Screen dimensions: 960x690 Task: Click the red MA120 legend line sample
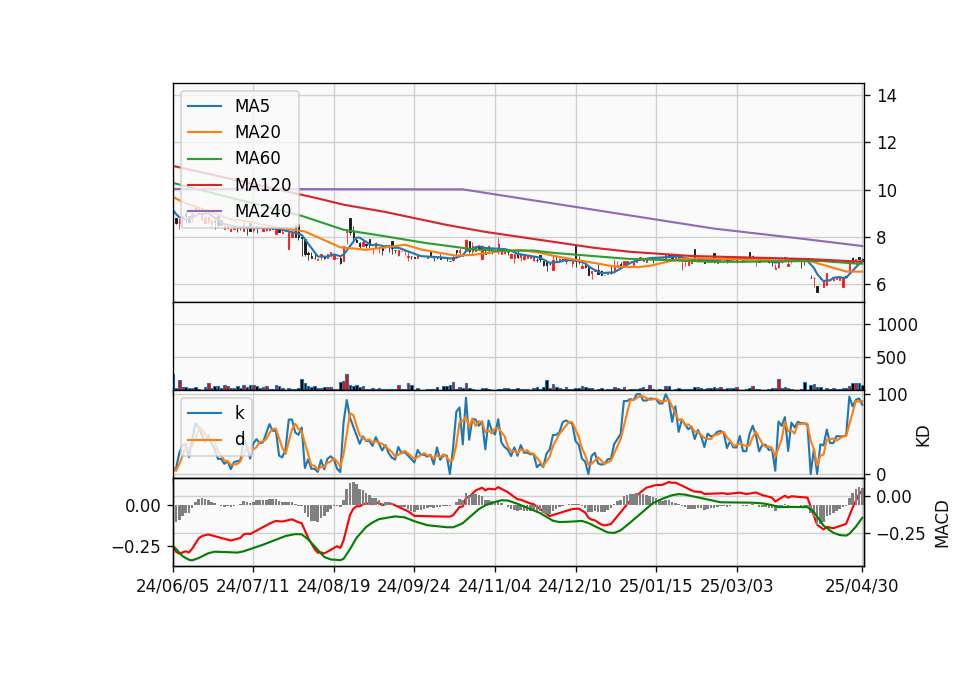[x=204, y=185]
